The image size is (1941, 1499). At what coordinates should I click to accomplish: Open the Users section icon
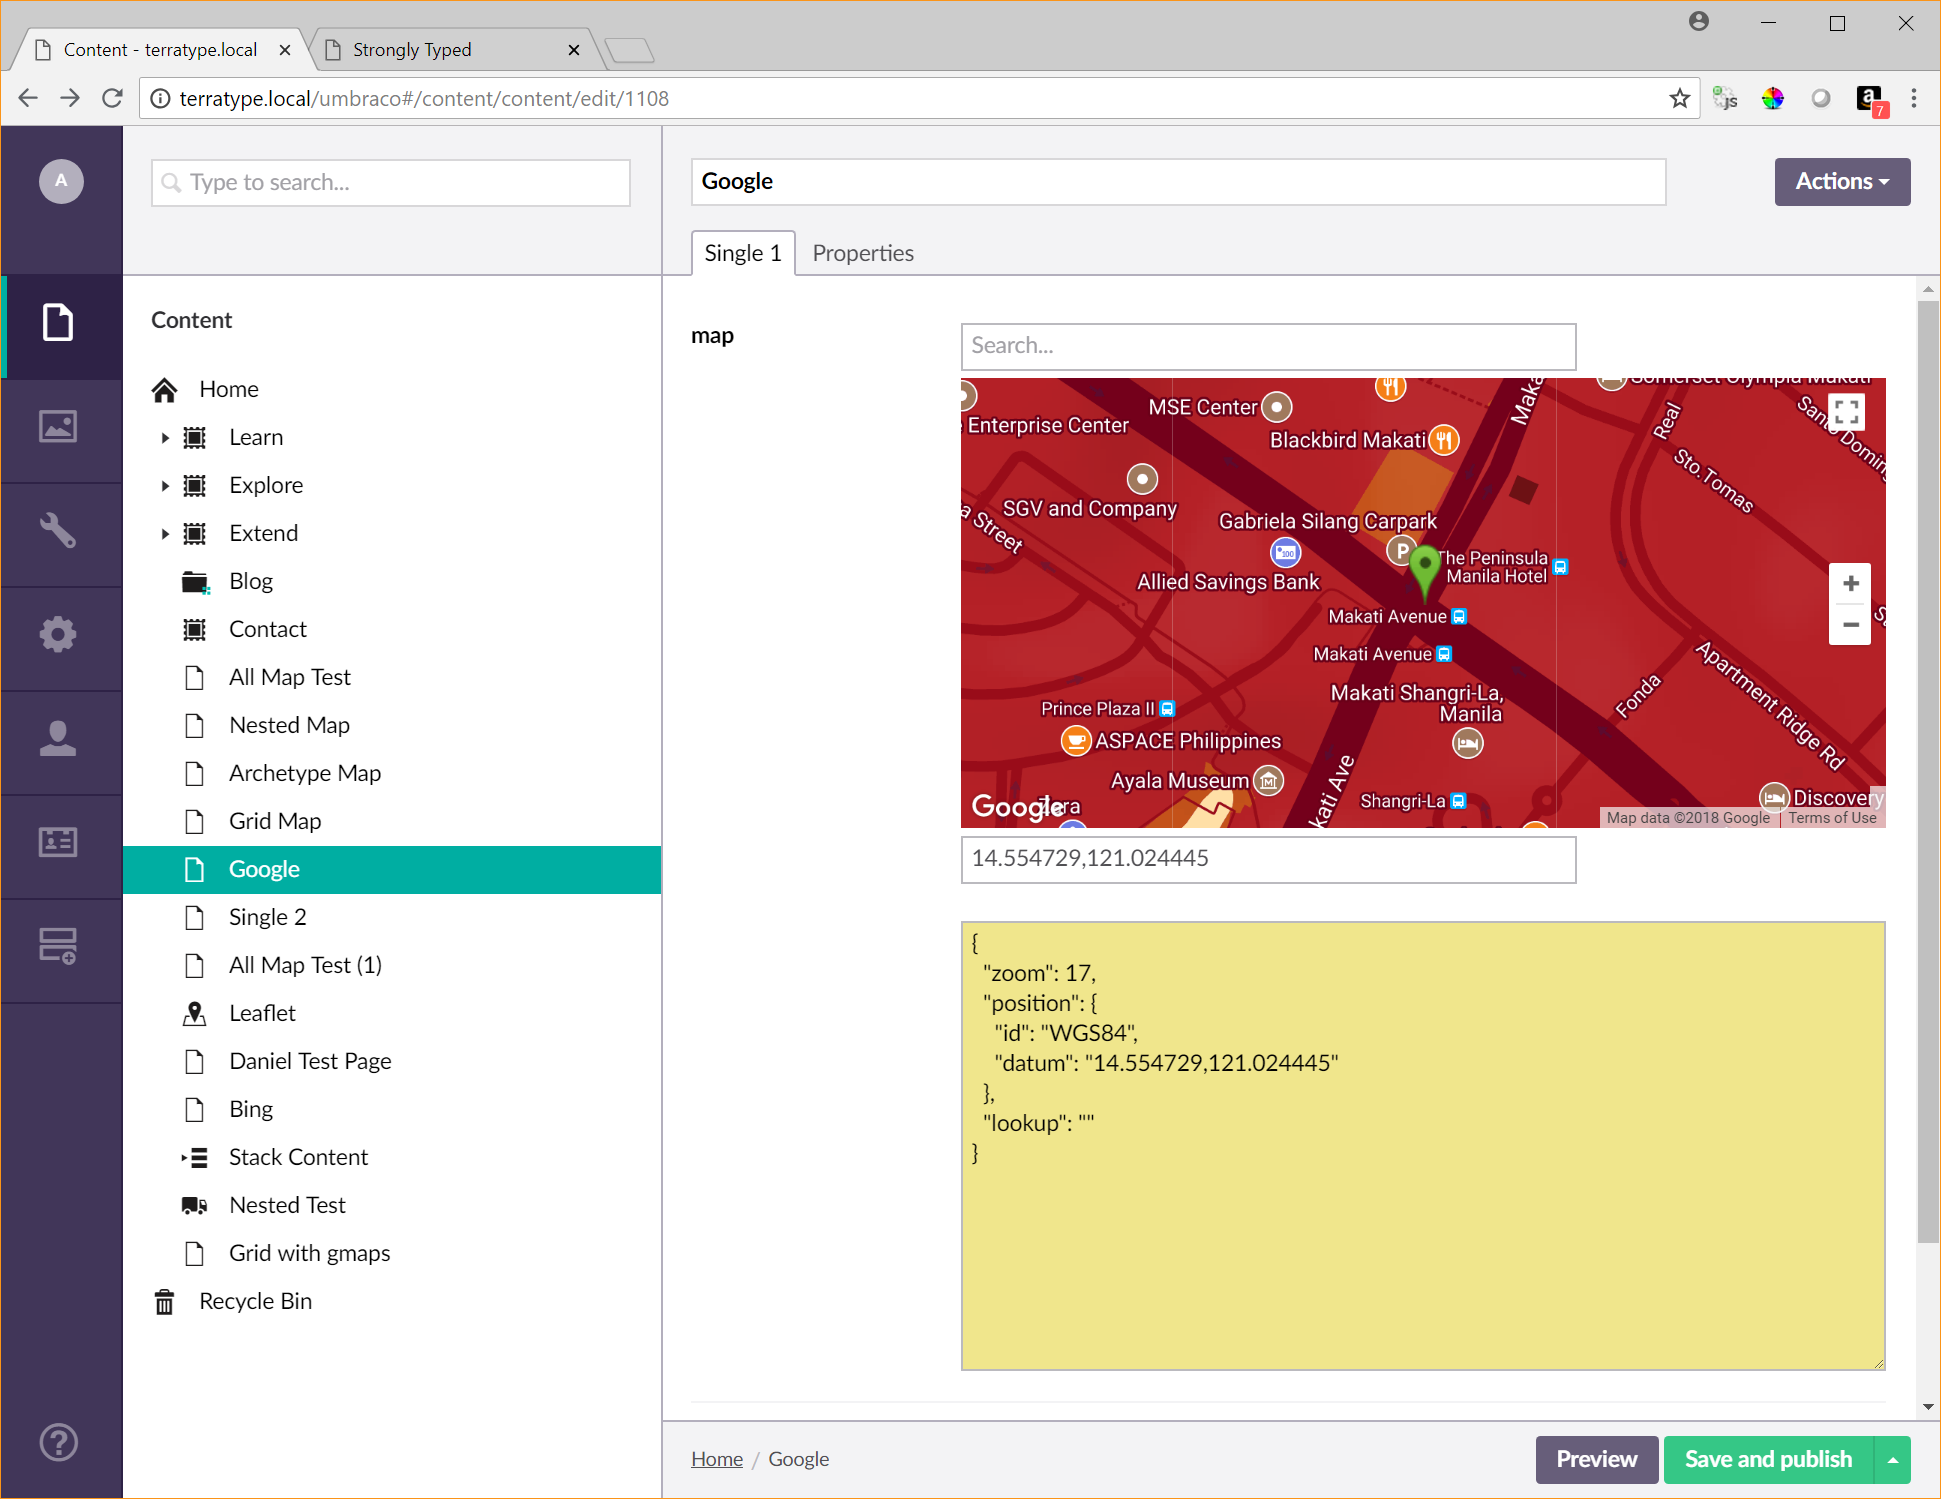58,738
